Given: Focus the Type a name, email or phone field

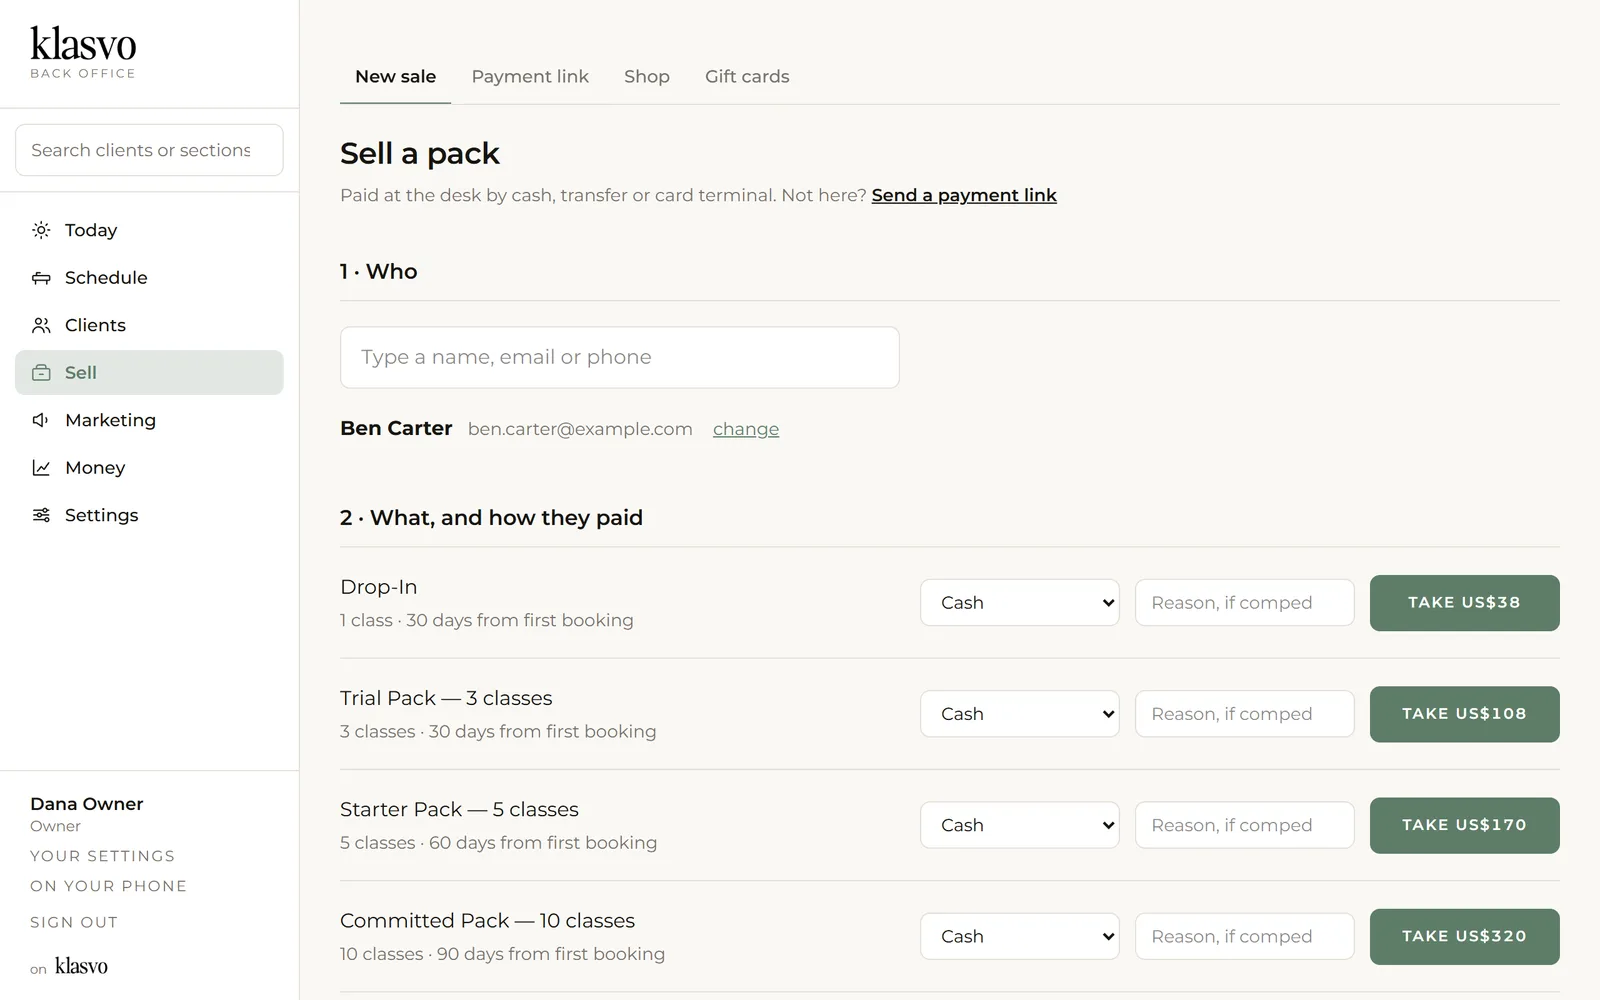Looking at the screenshot, I should tap(619, 357).
